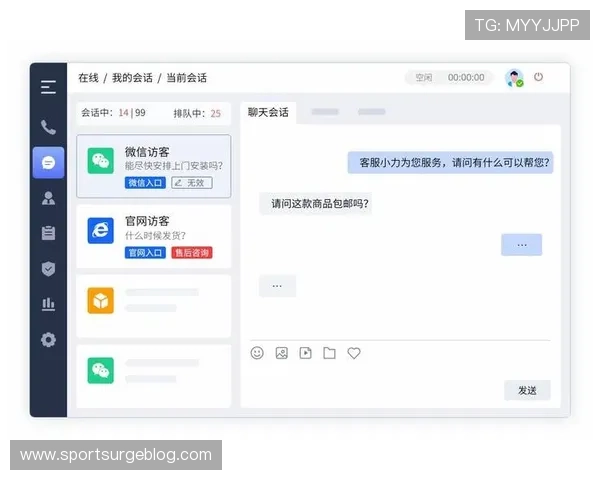Screen dimensions: 600x480
Task: Click the 发送 send button
Action: [x=527, y=390]
